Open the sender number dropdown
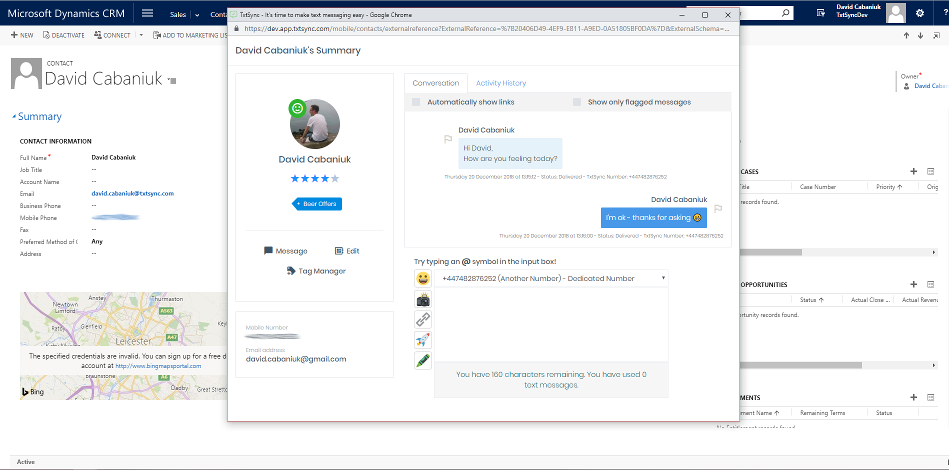Screen dimensions: 949x470 click(662, 278)
